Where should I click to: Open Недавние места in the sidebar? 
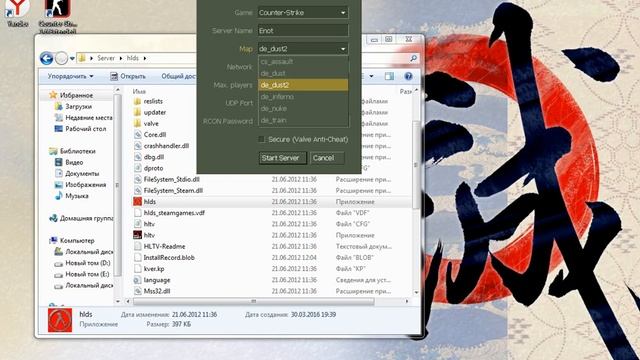pyautogui.click(x=89, y=118)
